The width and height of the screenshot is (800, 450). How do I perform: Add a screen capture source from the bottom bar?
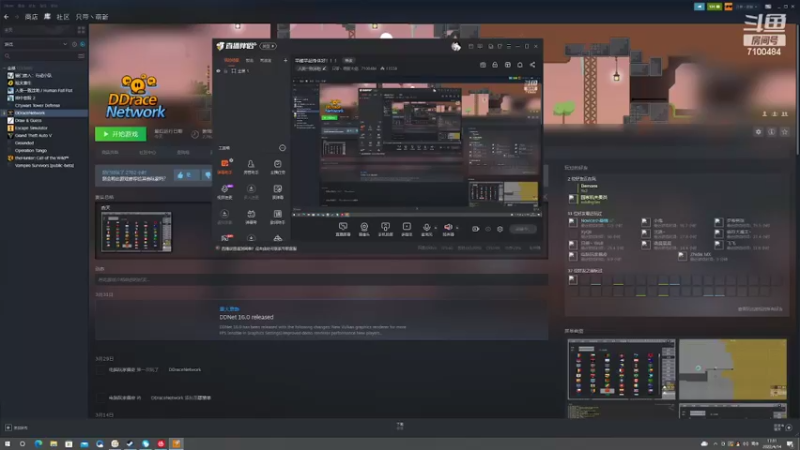click(343, 229)
